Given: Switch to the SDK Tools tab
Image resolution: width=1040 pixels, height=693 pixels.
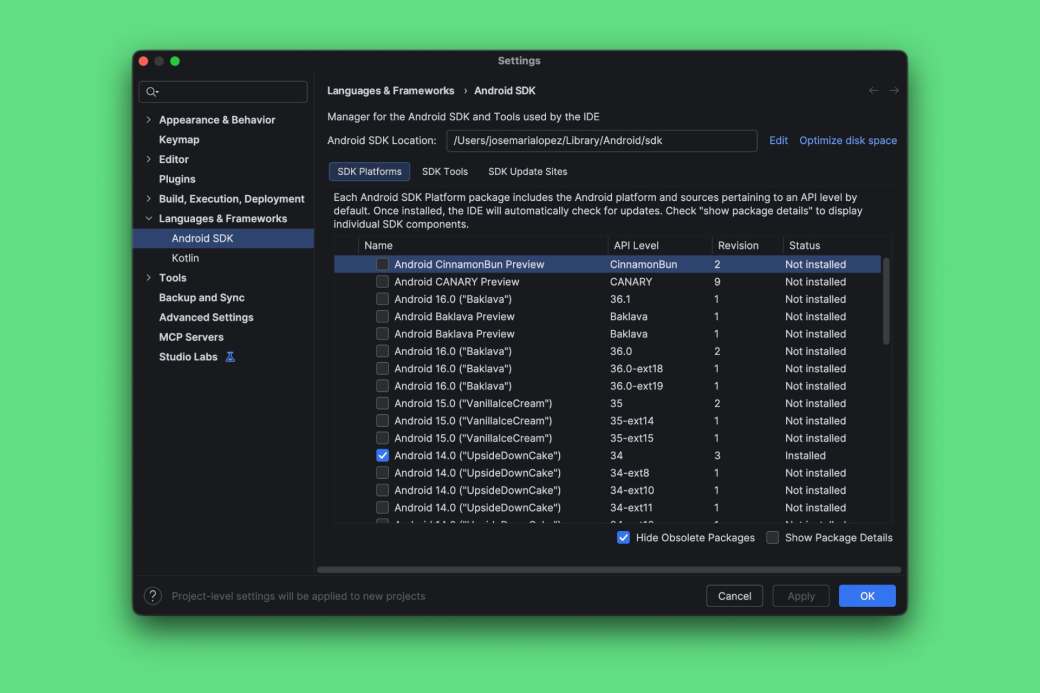Looking at the screenshot, I should [x=444, y=172].
